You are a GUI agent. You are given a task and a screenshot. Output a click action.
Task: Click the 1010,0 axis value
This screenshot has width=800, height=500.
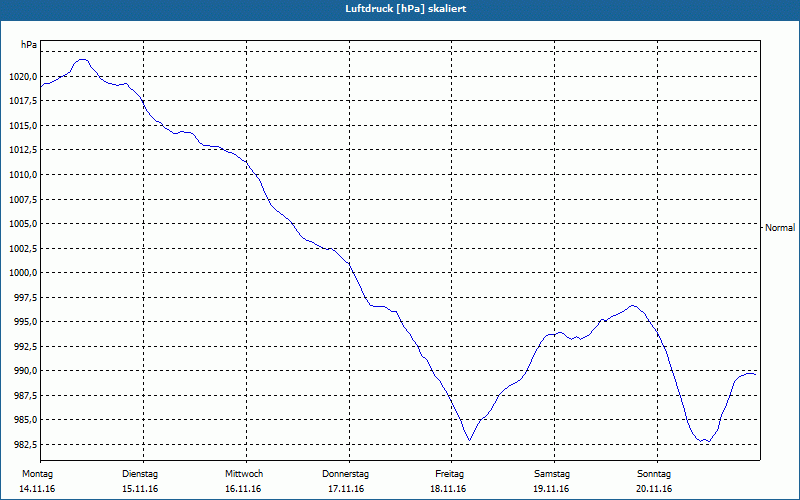pyautogui.click(x=23, y=174)
